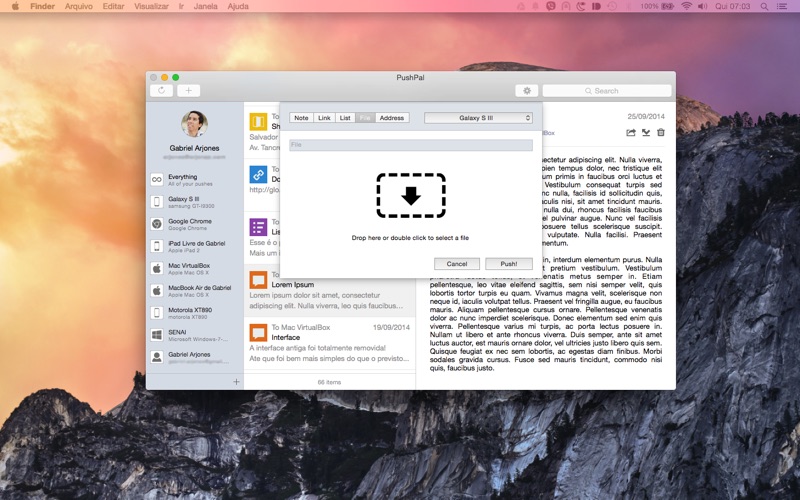Viewport: 800px width, 500px height.
Task: Click the orange note icon of Interface push
Action: (258, 333)
